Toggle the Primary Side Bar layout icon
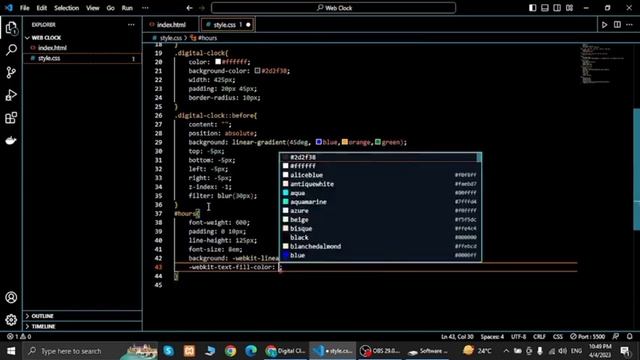 point(533,8)
